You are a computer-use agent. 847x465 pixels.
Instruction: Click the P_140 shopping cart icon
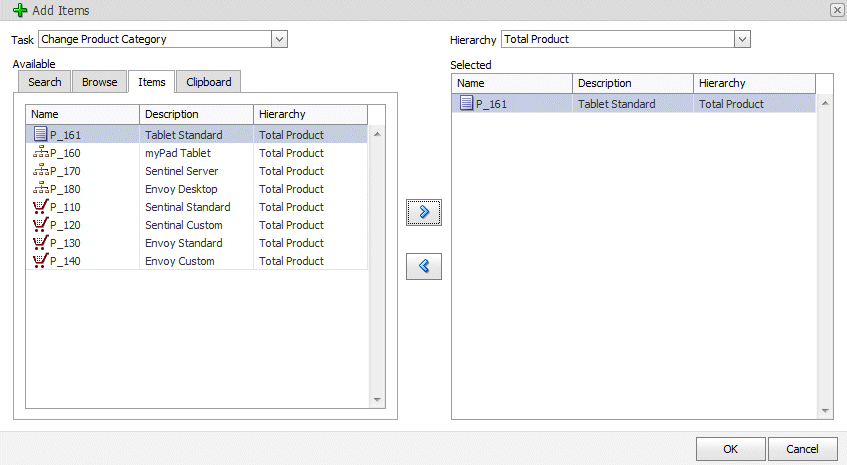(x=40, y=261)
